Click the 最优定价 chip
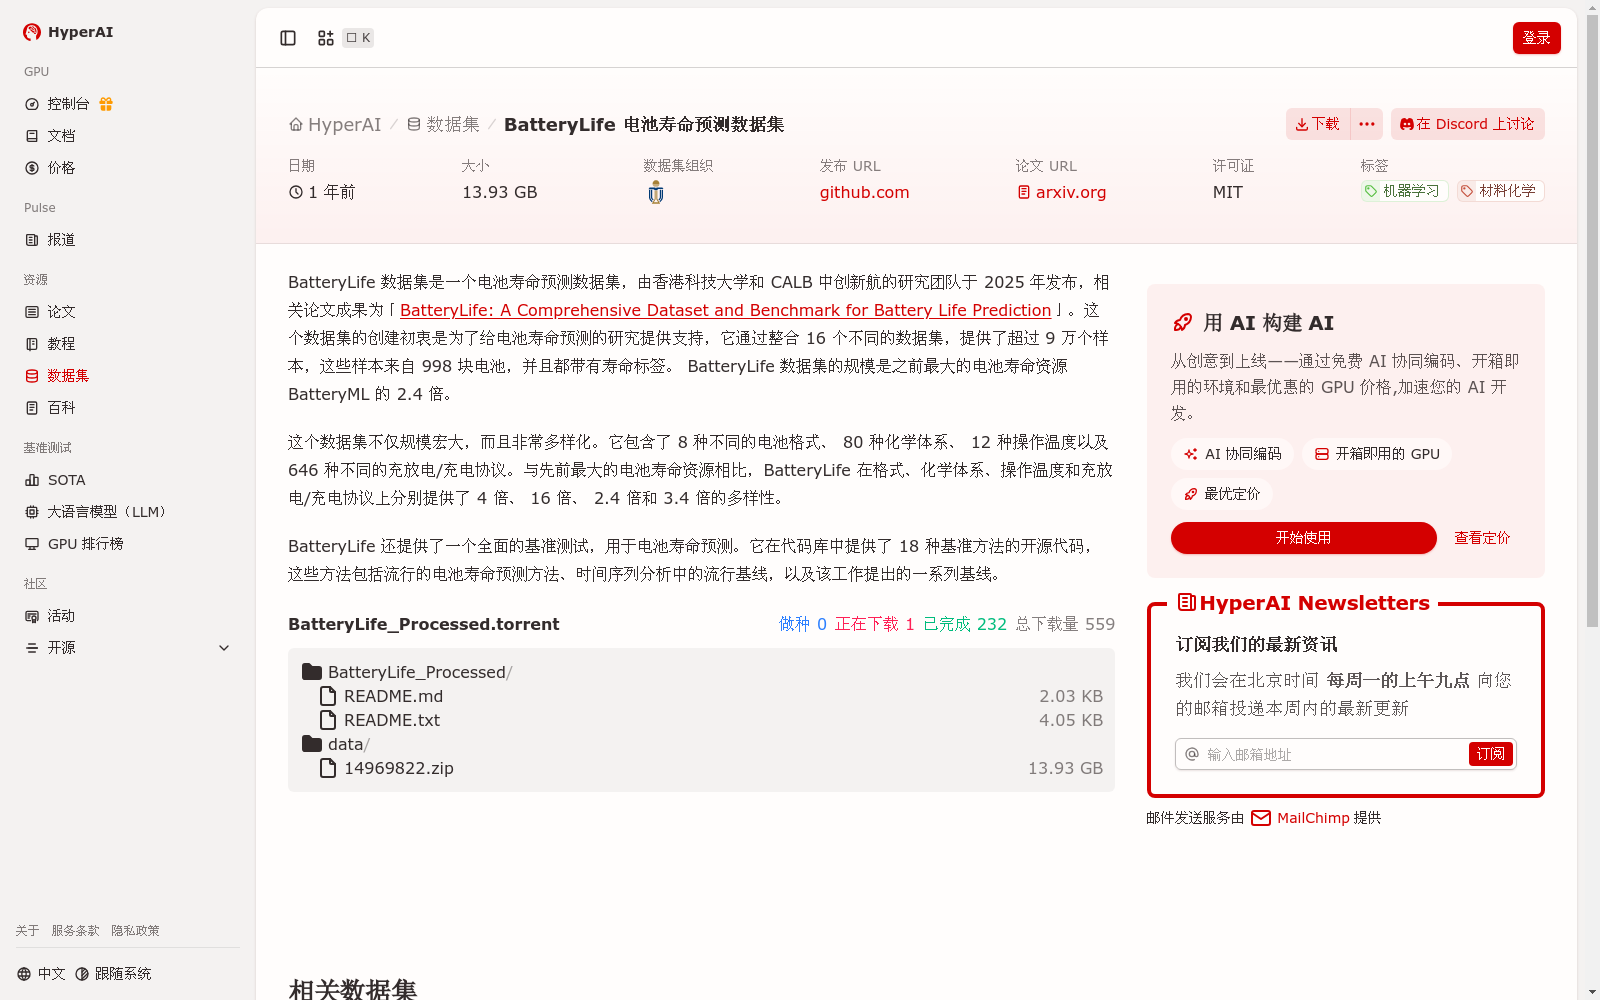Image resolution: width=1600 pixels, height=1000 pixels. click(x=1222, y=494)
